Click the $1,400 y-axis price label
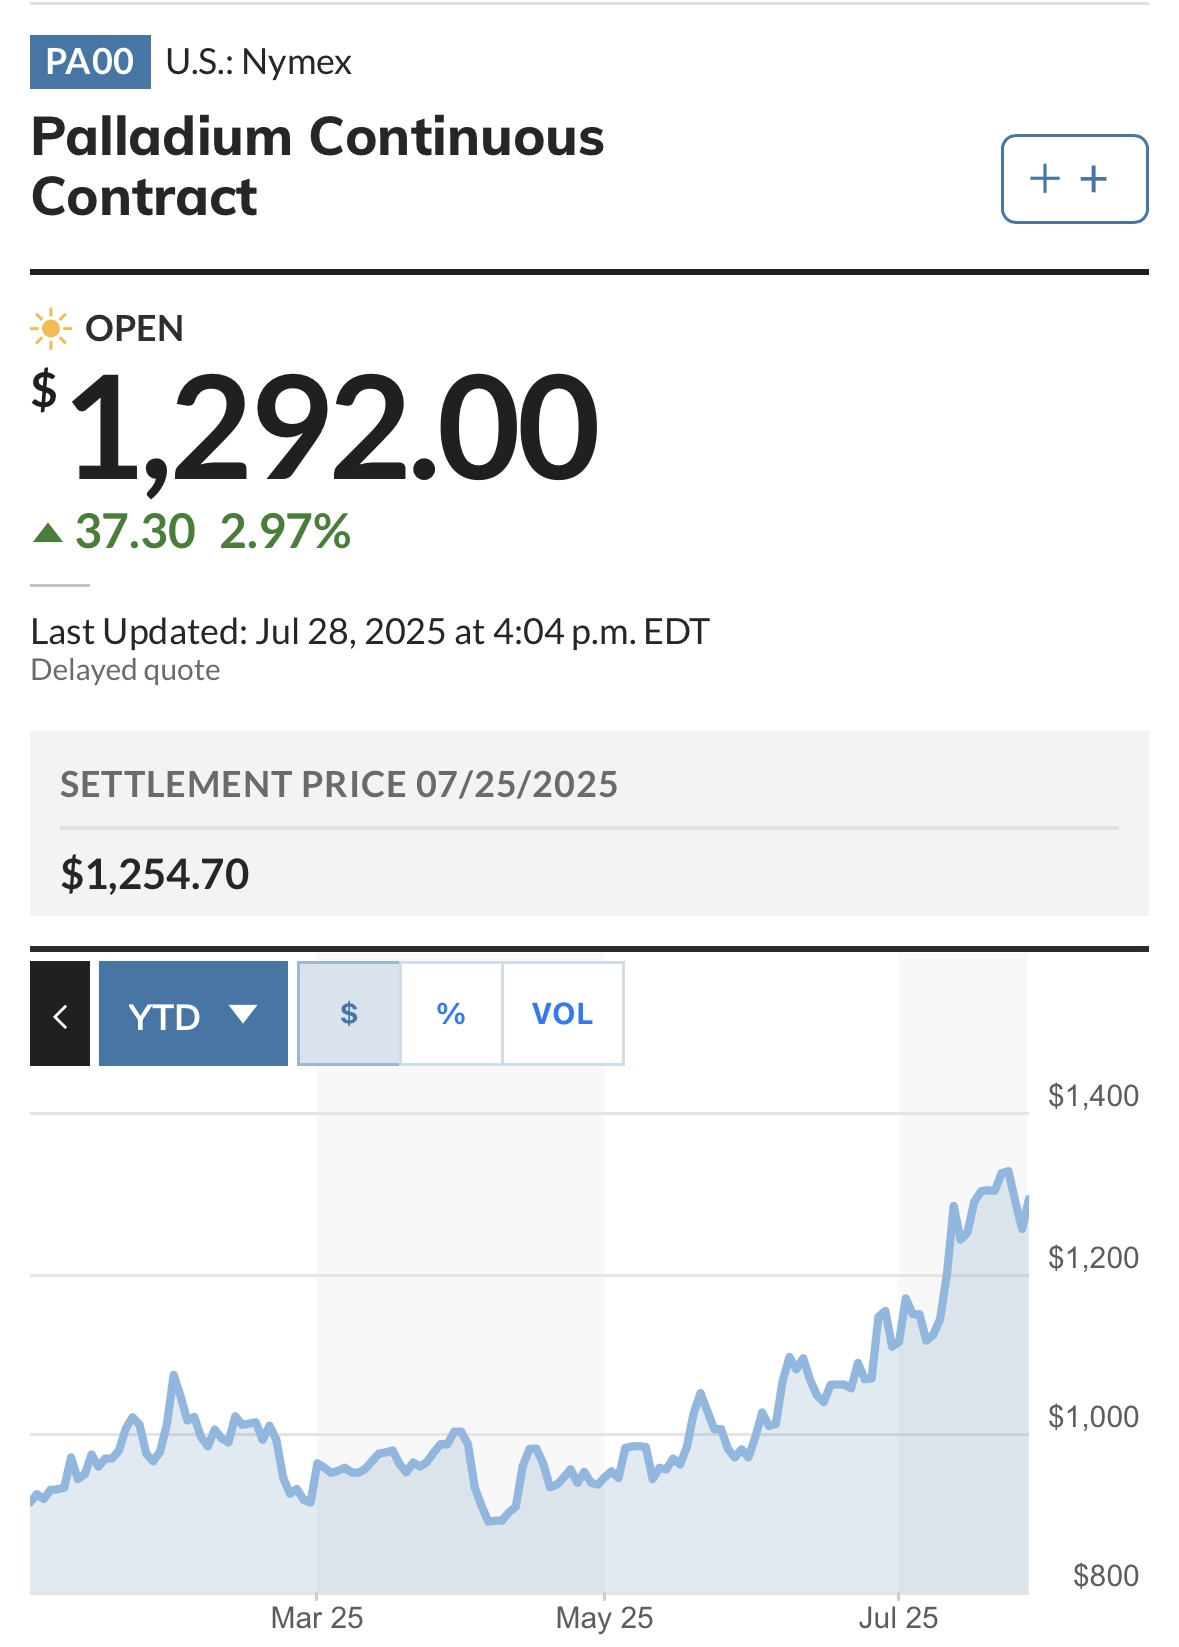This screenshot has width=1179, height=1647. click(x=1093, y=1096)
